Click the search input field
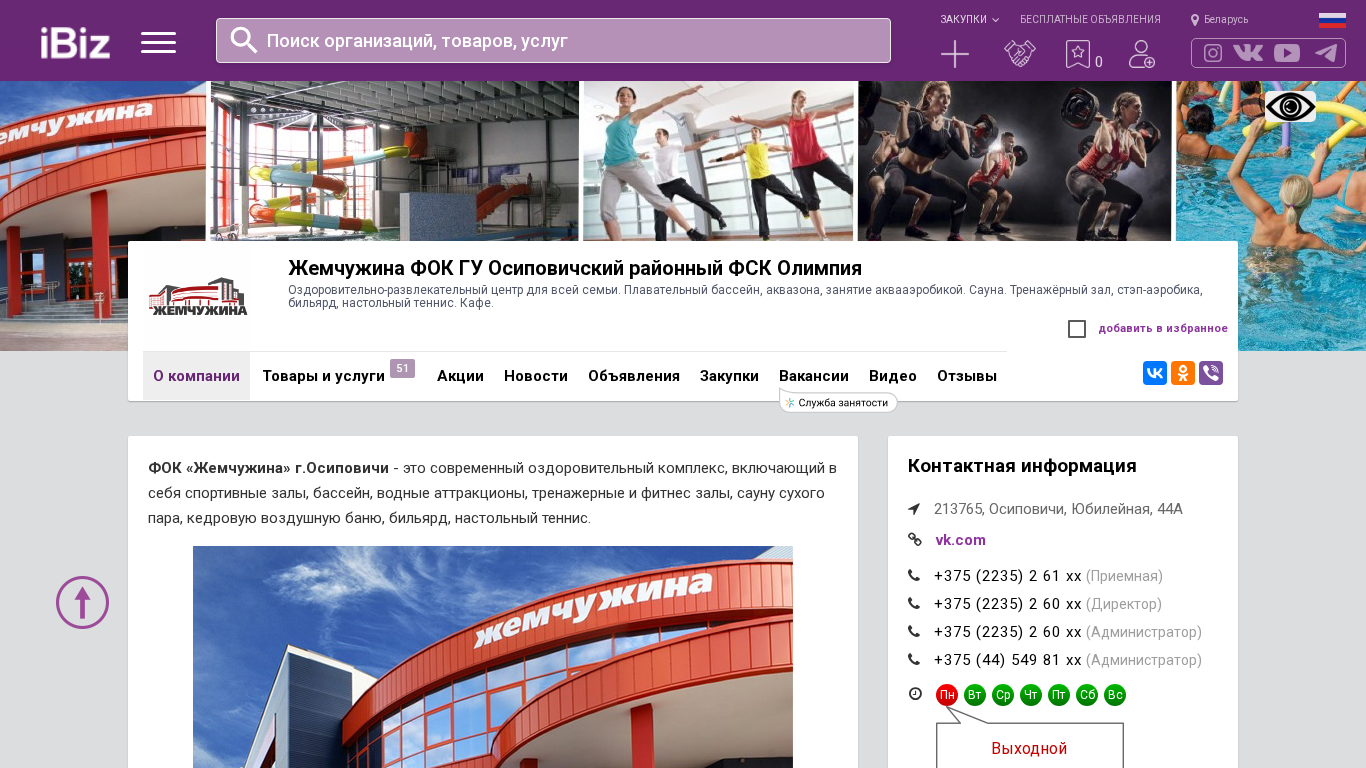The image size is (1366, 768). click(553, 40)
